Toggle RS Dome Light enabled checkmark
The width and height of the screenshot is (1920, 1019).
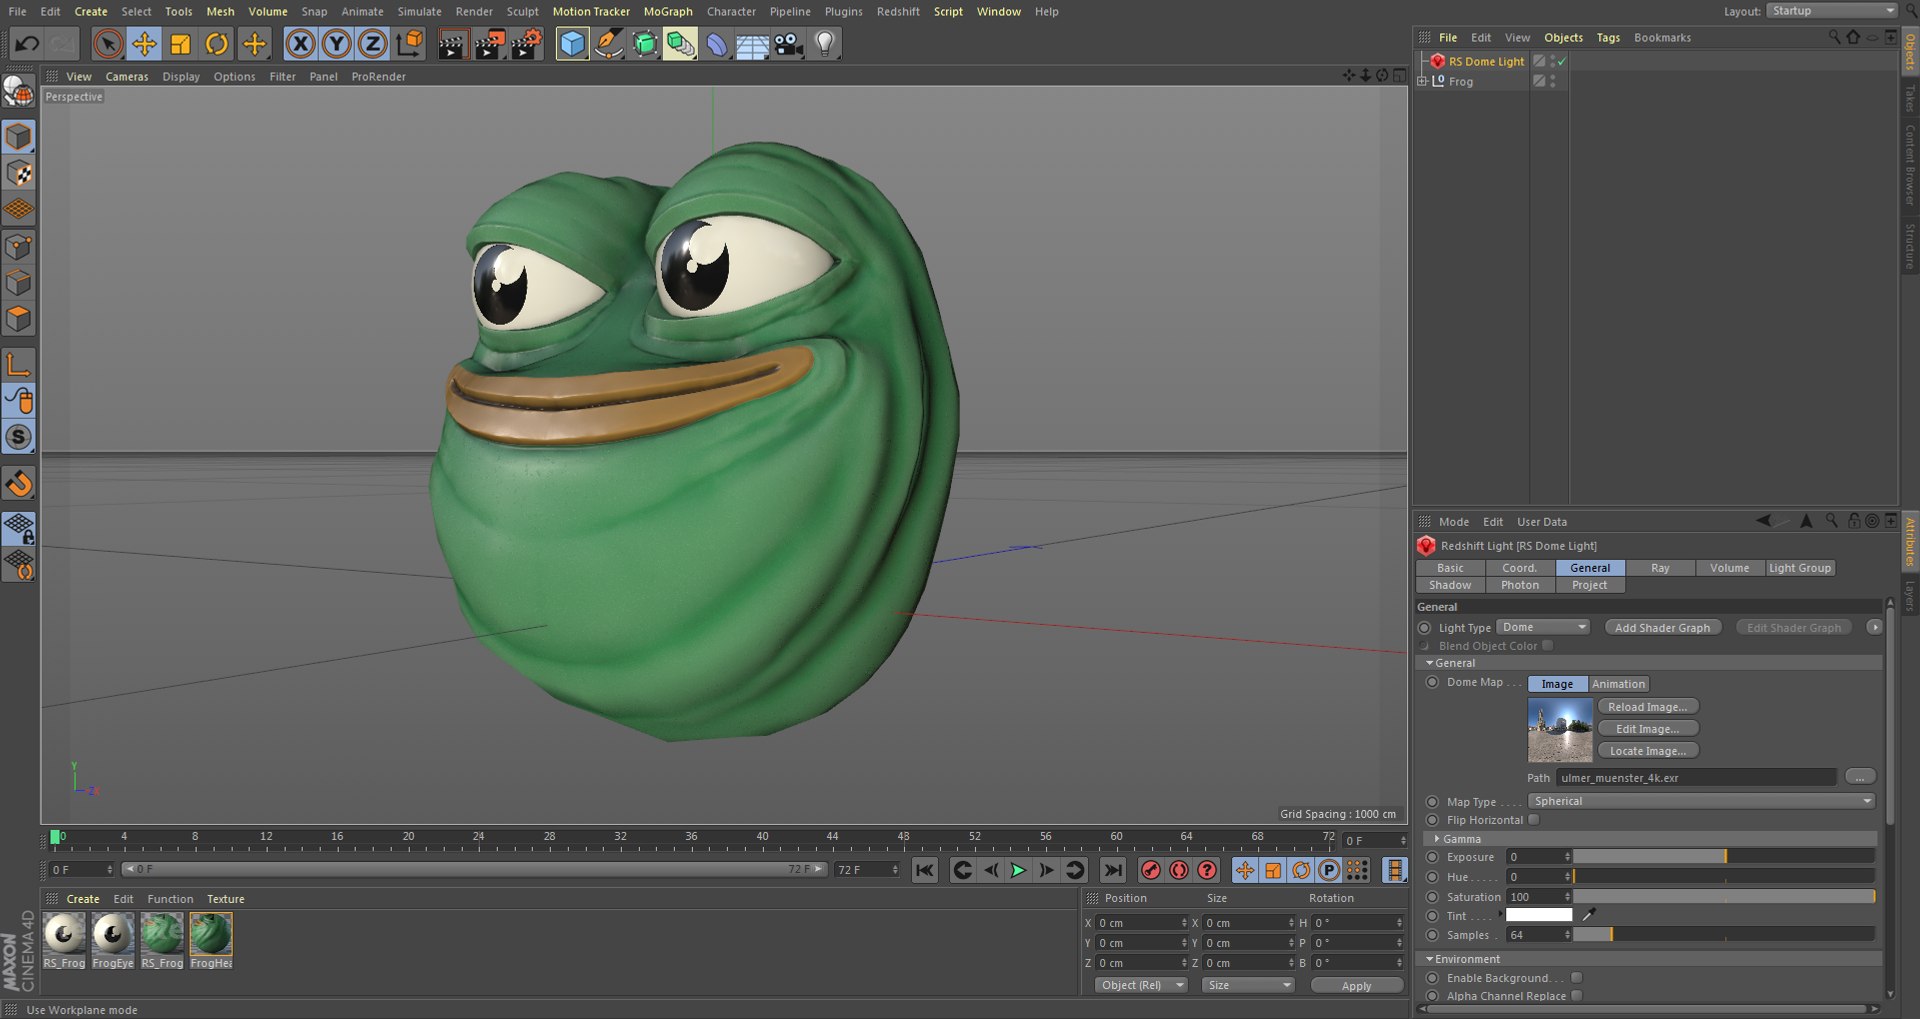point(1561,61)
